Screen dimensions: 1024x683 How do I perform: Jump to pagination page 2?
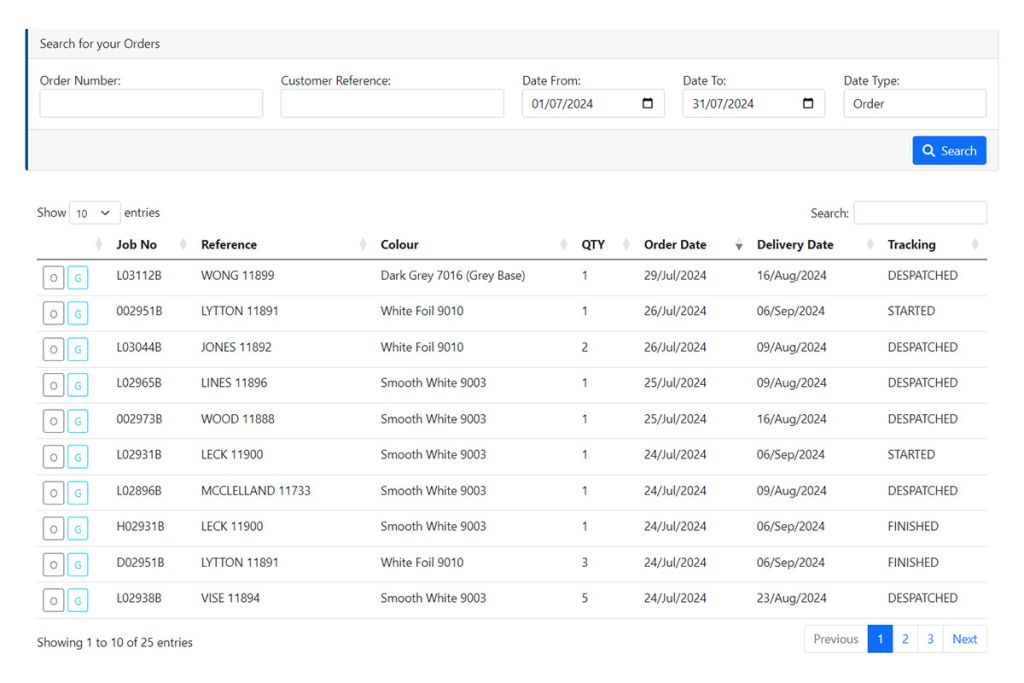[905, 639]
